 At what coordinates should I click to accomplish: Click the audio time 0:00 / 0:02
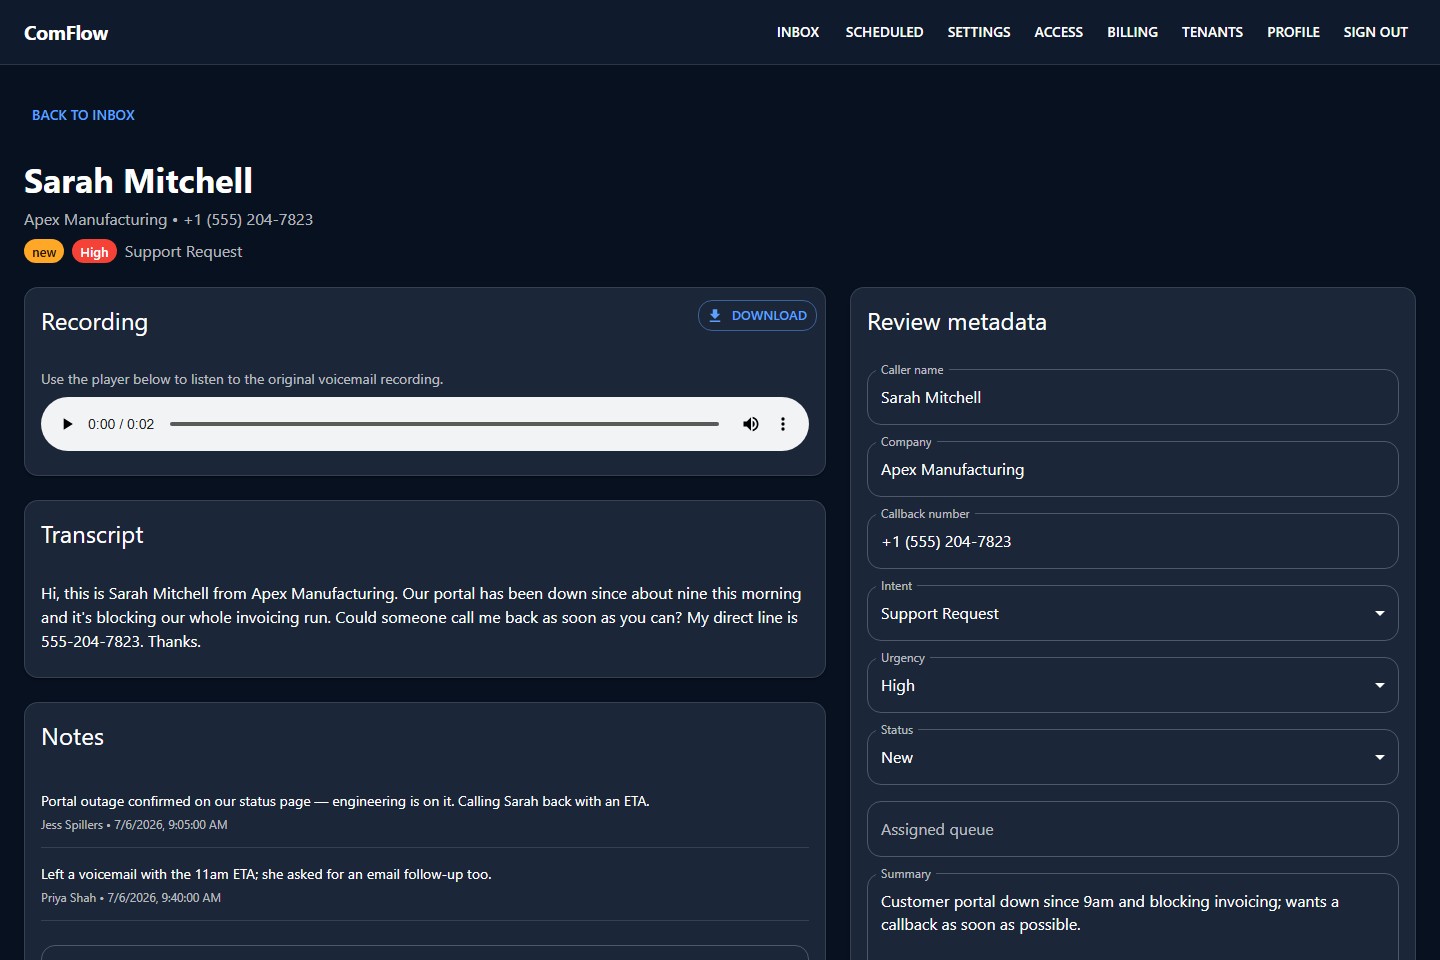click(x=121, y=424)
